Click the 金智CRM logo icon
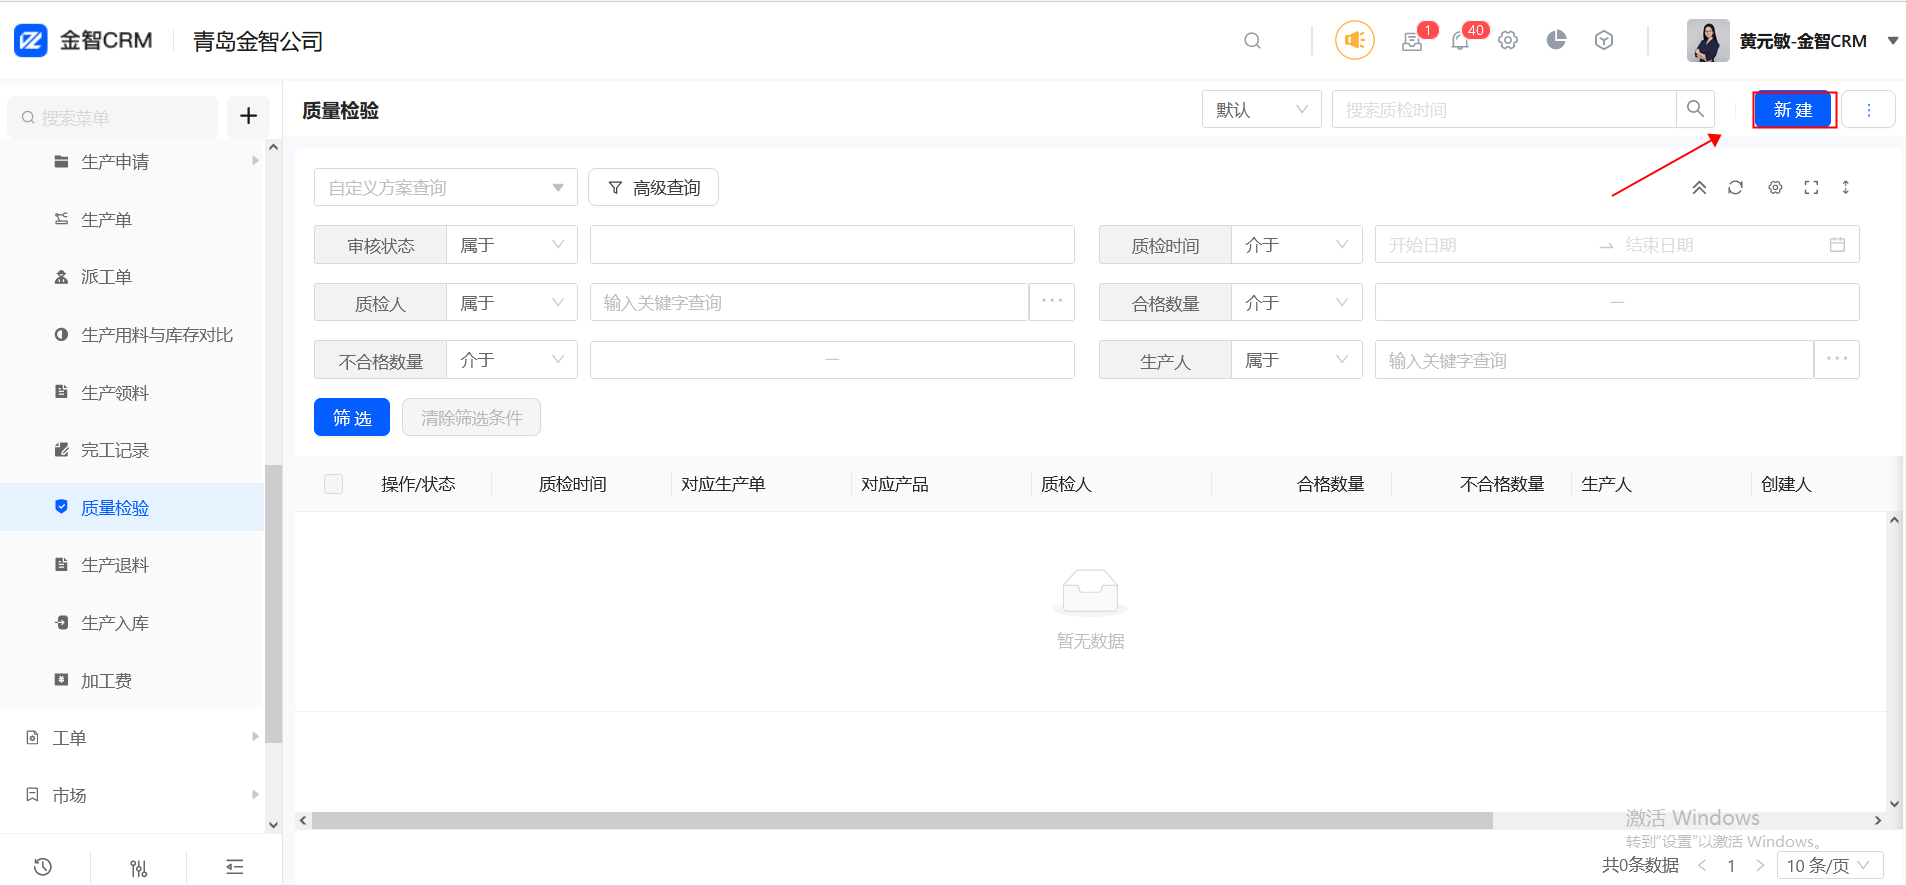The height and width of the screenshot is (885, 1906). tap(31, 41)
